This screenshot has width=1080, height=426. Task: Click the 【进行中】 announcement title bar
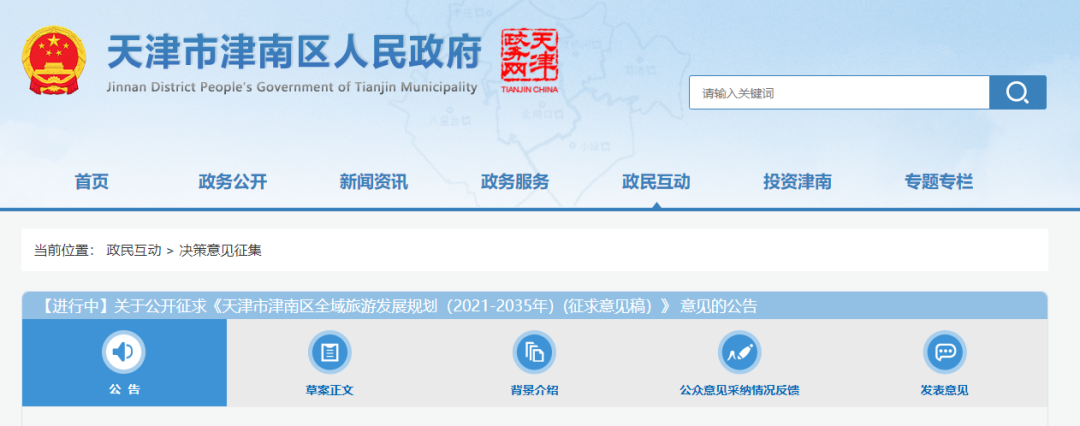534,305
